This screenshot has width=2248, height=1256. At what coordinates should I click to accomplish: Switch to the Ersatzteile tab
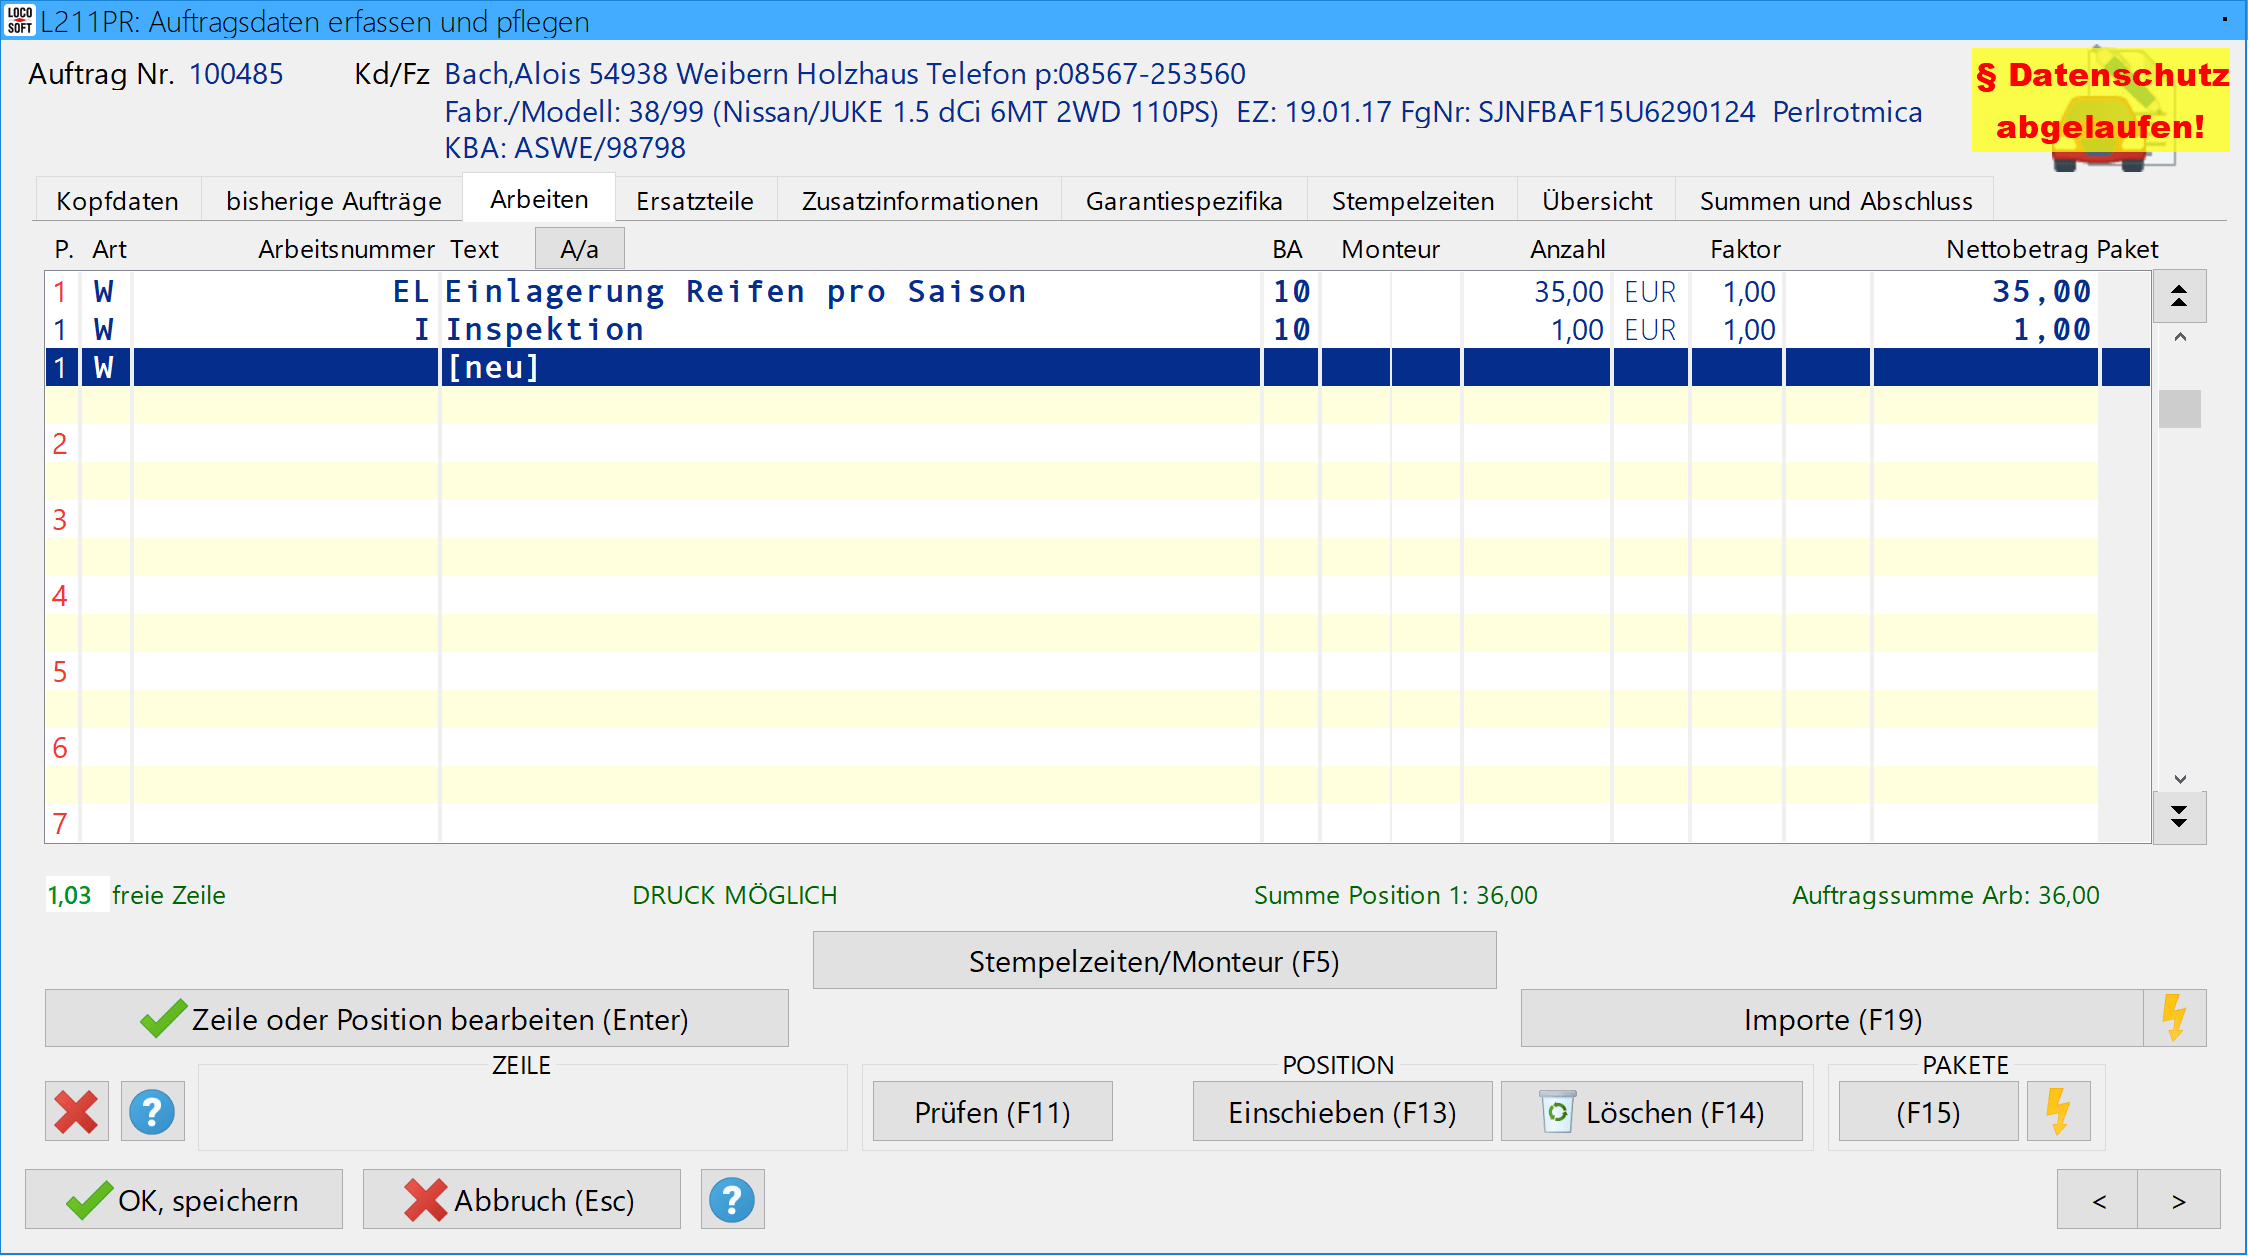click(694, 201)
